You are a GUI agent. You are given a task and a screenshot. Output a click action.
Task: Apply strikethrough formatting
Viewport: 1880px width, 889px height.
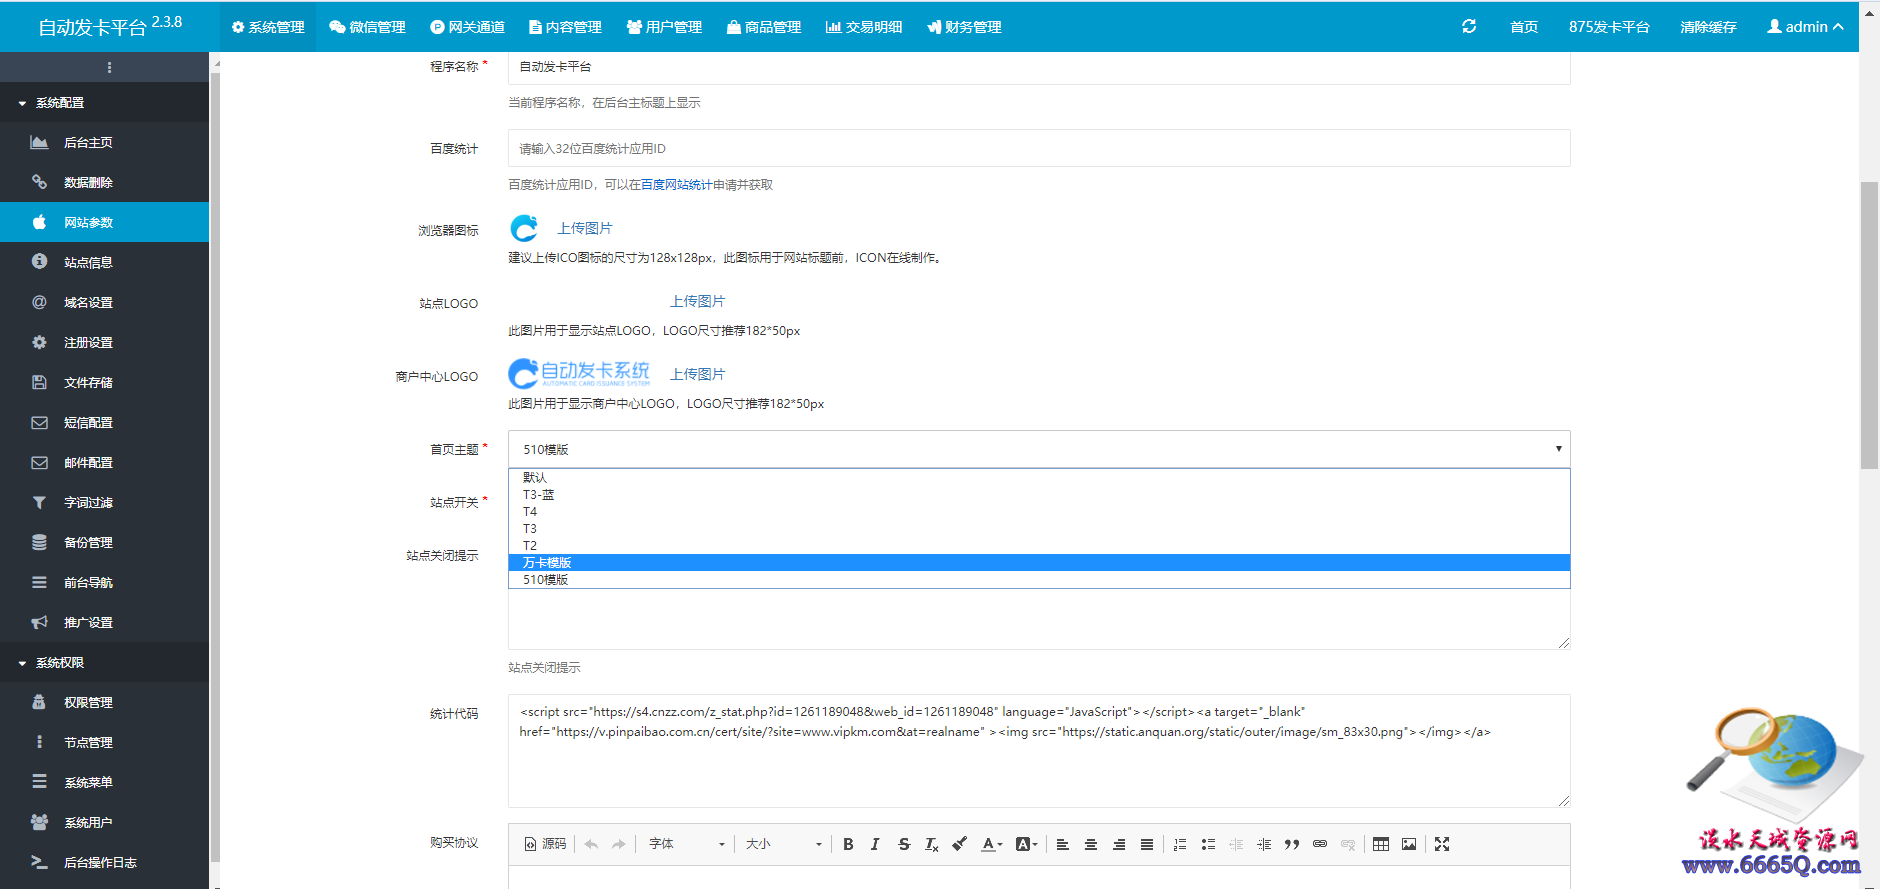click(x=904, y=844)
